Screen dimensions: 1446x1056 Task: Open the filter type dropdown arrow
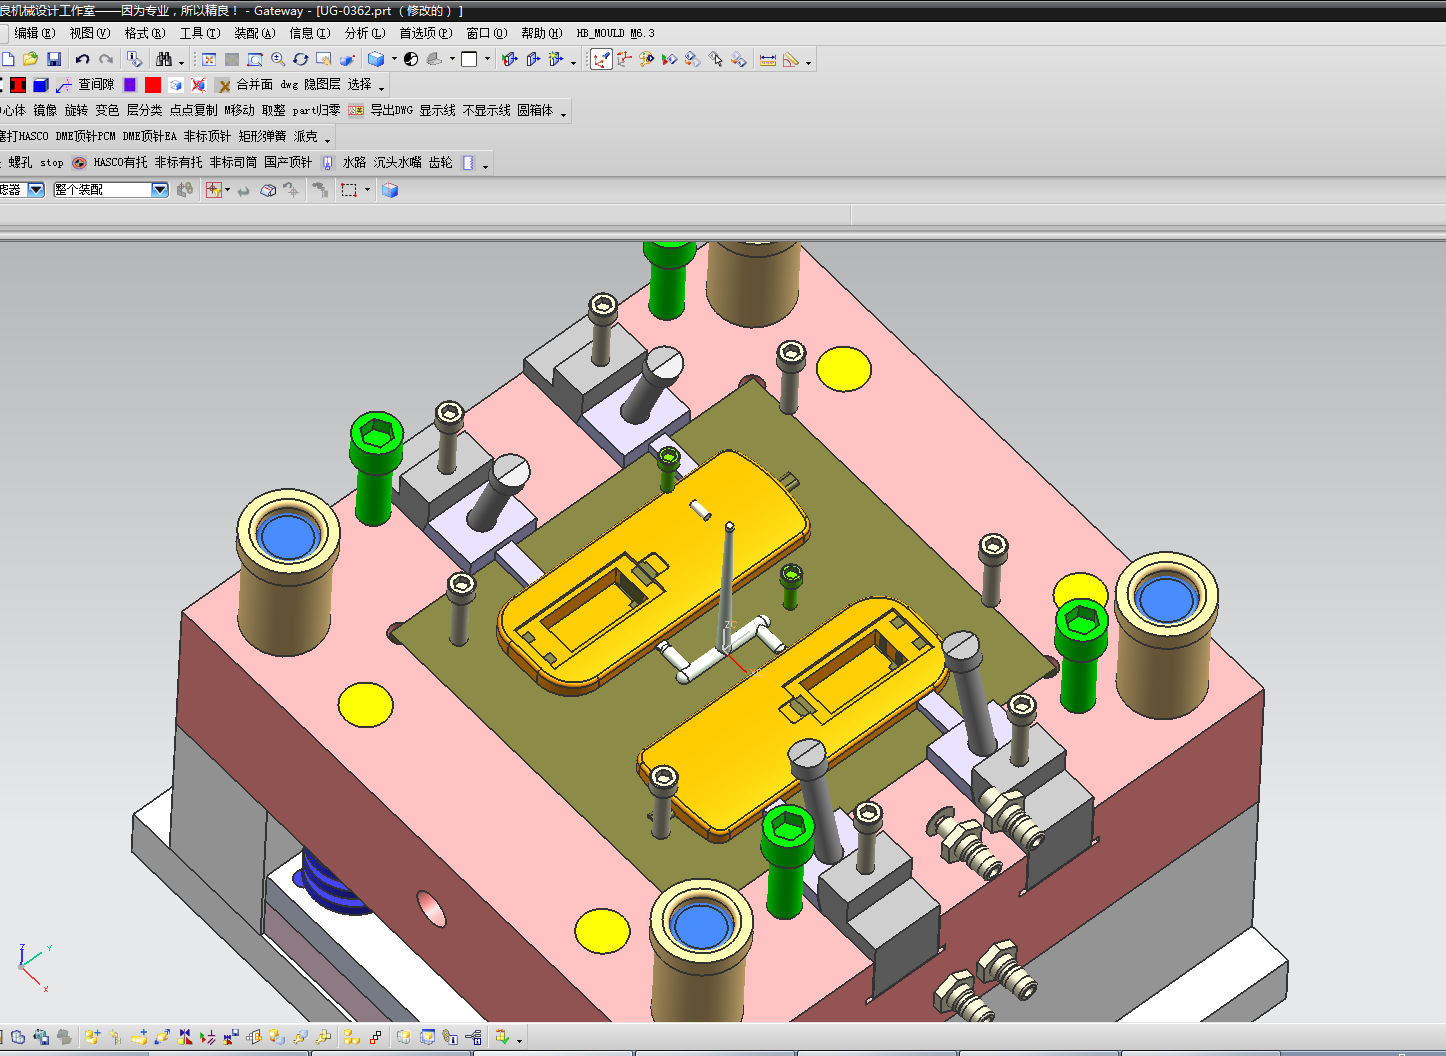(x=36, y=189)
